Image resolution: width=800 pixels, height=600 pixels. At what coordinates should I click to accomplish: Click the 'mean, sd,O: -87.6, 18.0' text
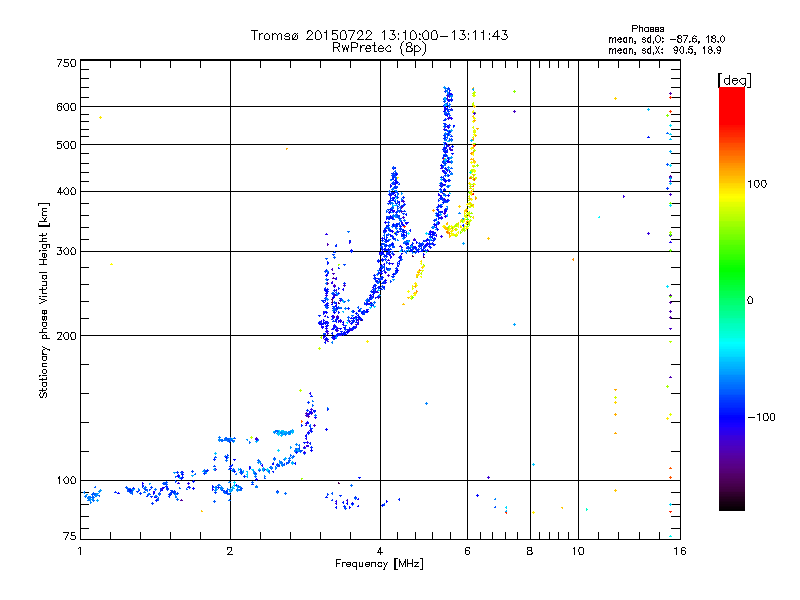tap(666, 39)
